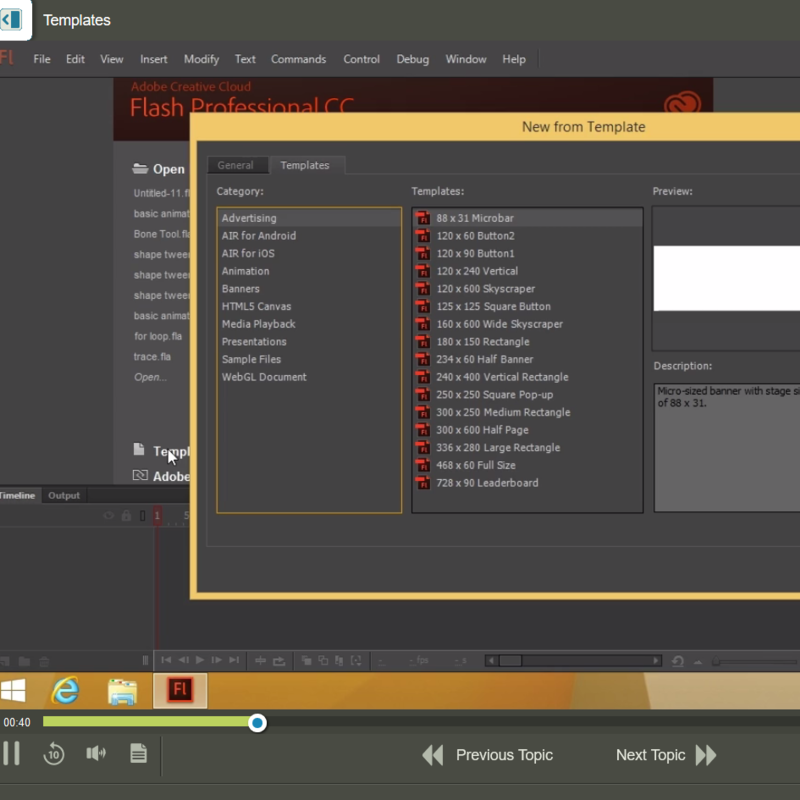The image size is (800, 800).
Task: Select 468 x 60 Full Size text
Action: [x=476, y=465]
